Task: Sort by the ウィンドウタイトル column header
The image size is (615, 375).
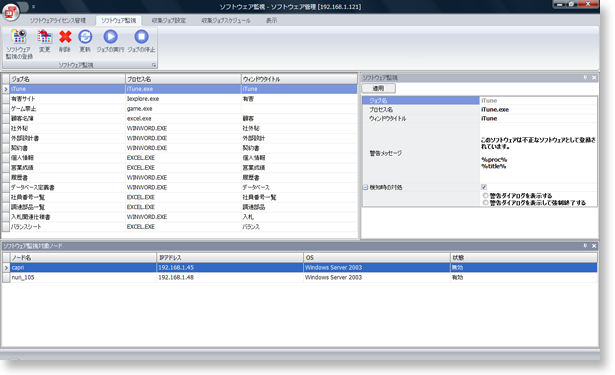Action: click(x=299, y=79)
